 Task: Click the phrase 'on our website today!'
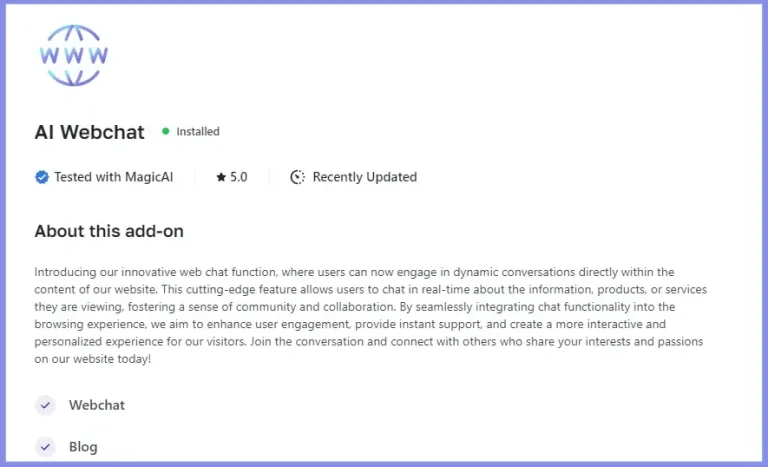point(93,359)
